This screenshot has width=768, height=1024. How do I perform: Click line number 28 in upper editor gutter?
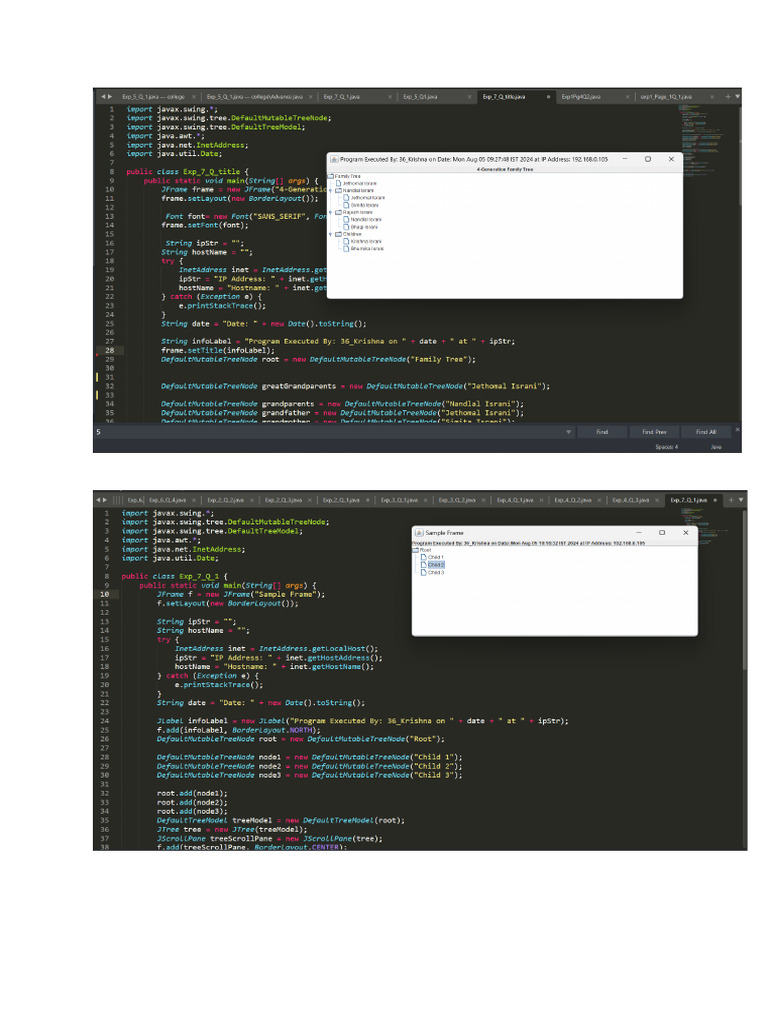click(x=110, y=350)
